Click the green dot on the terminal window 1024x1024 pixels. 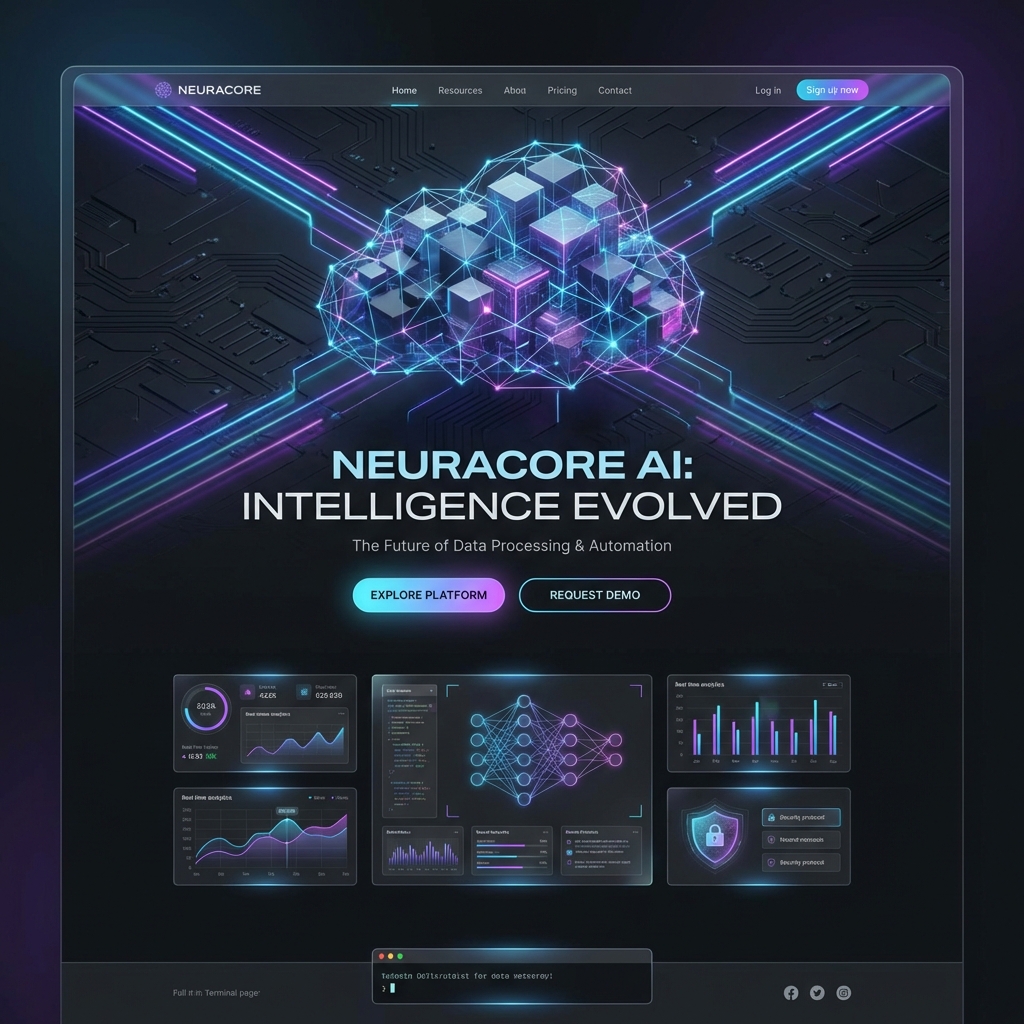(400, 955)
